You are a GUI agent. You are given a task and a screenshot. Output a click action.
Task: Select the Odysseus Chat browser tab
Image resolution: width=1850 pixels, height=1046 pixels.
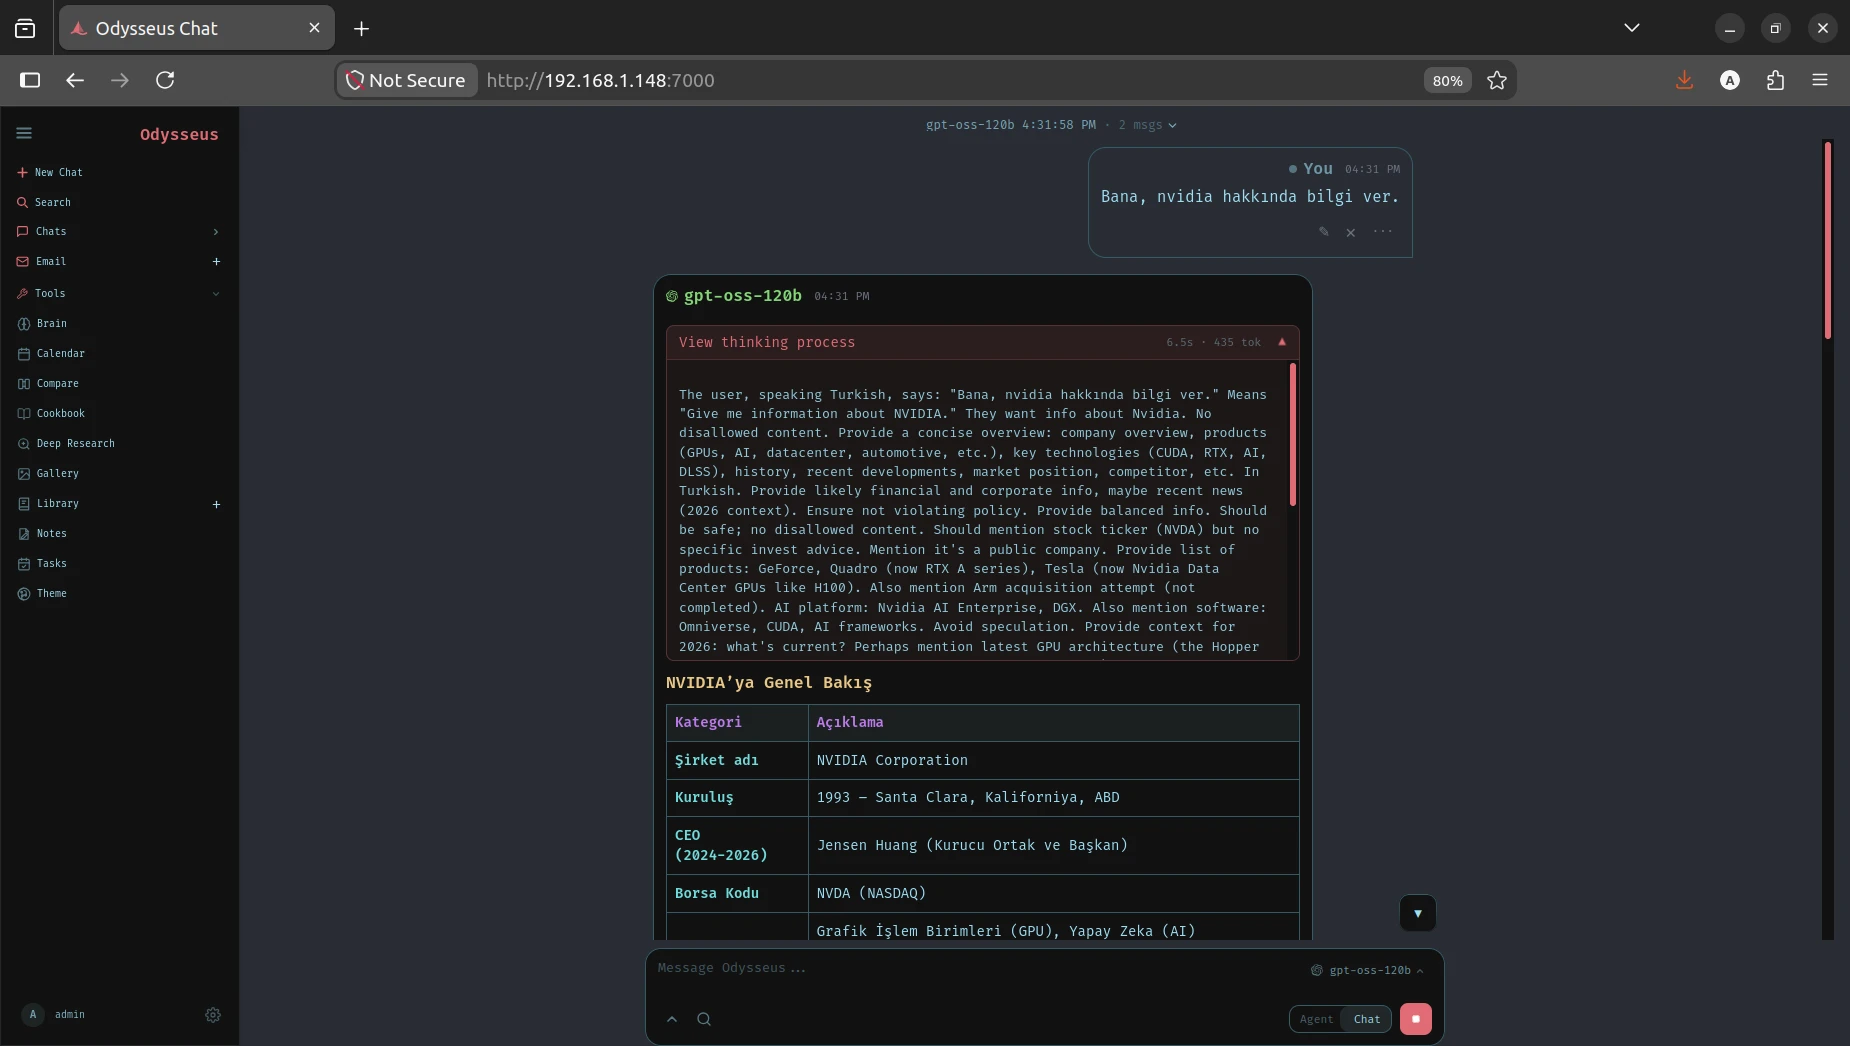pyautogui.click(x=196, y=28)
